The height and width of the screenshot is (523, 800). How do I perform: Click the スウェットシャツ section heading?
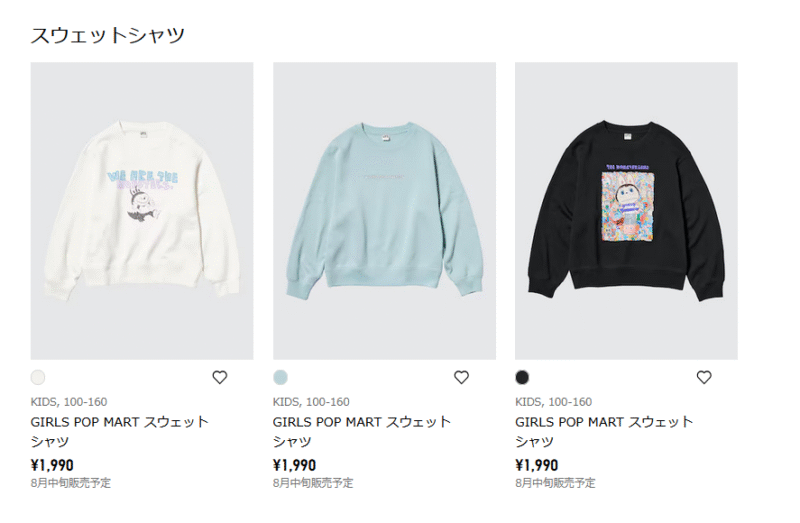(x=108, y=35)
